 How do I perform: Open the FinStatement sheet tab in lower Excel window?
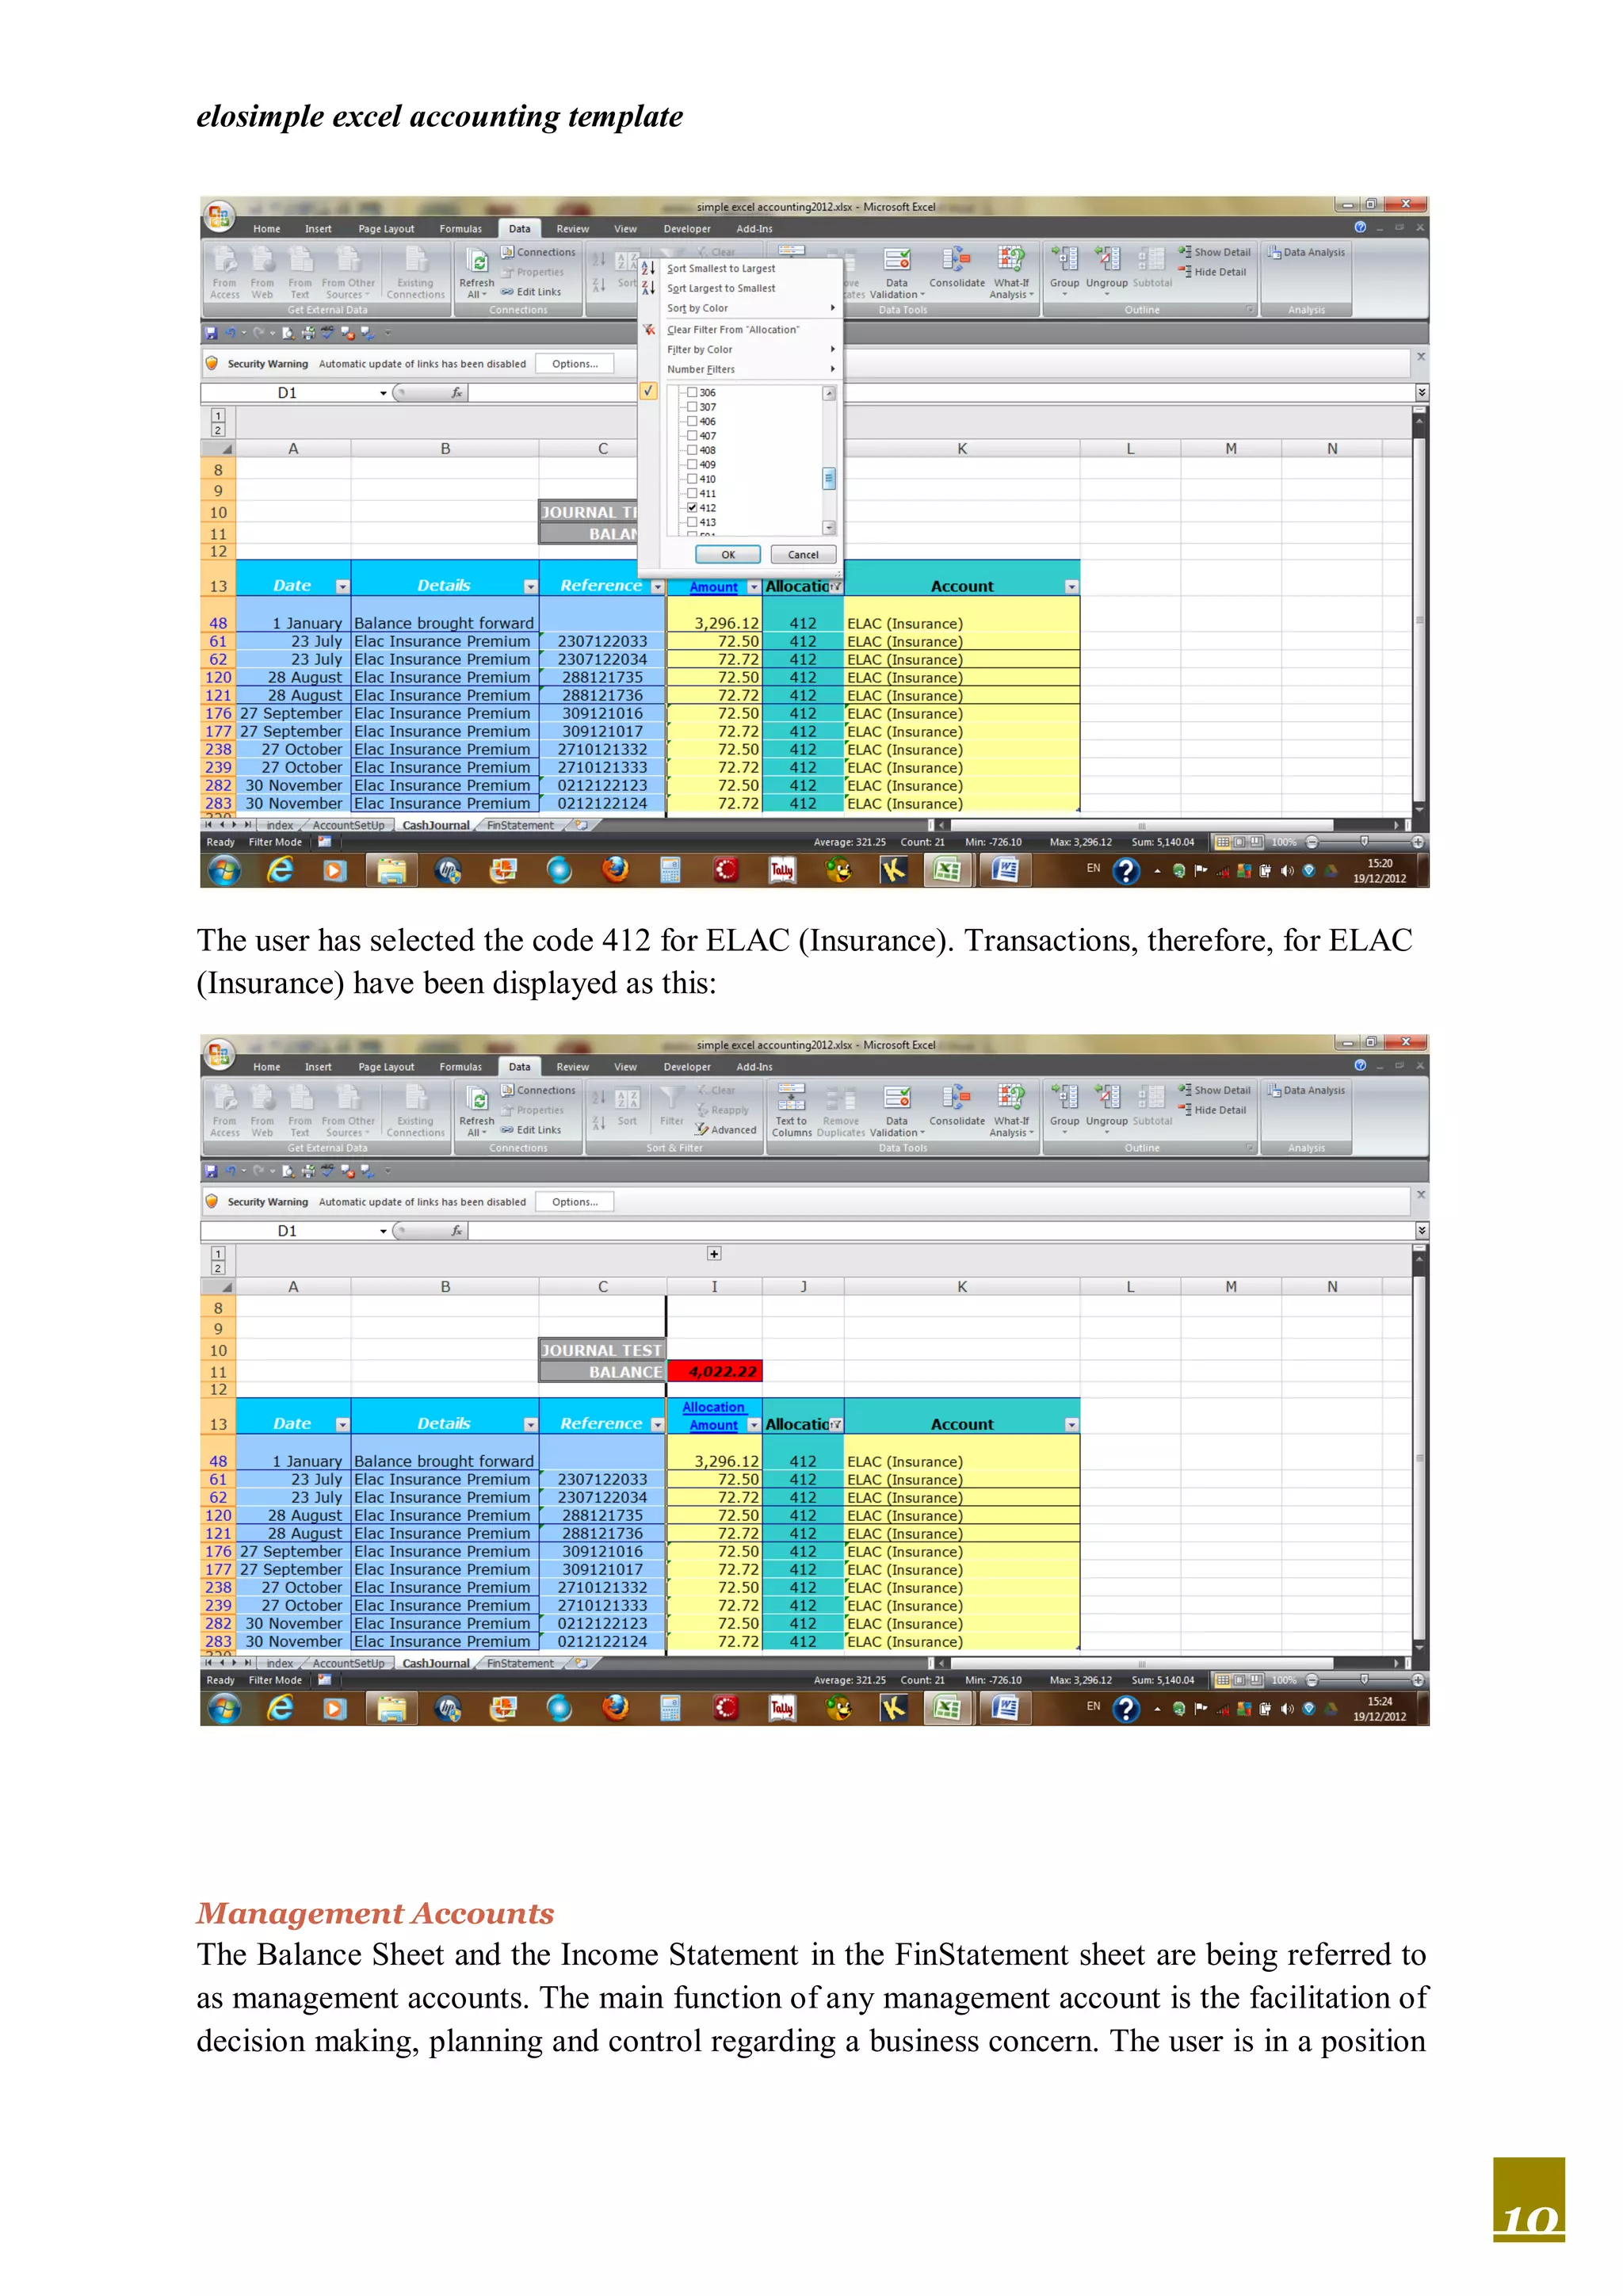[520, 1664]
